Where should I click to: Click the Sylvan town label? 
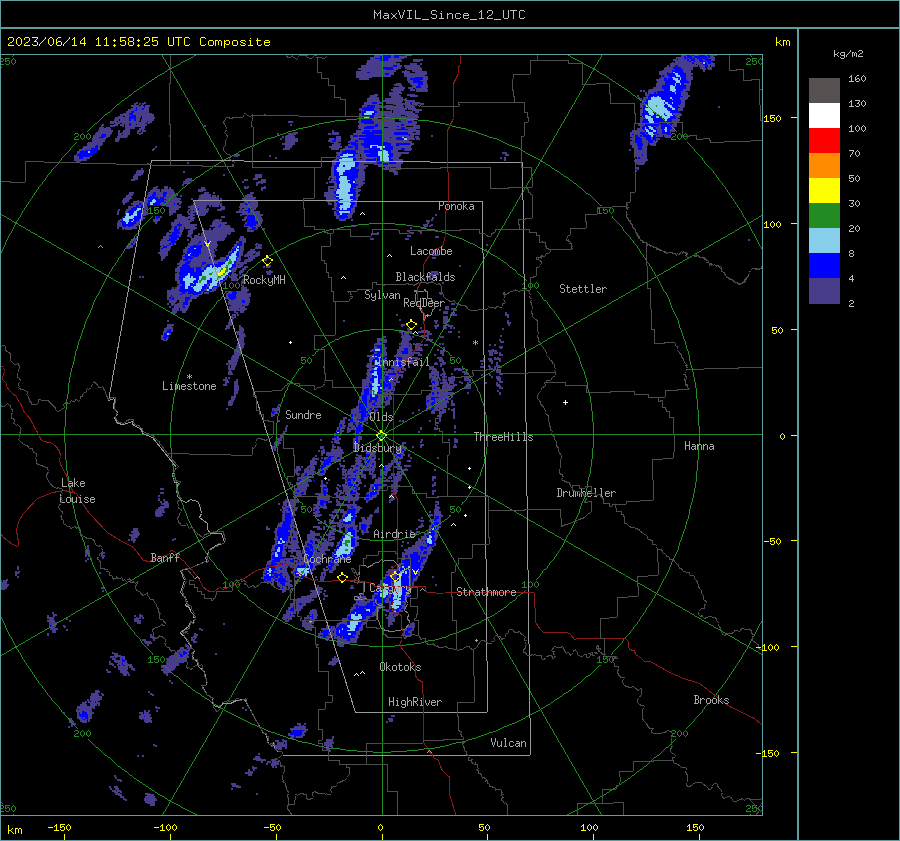(x=382, y=295)
